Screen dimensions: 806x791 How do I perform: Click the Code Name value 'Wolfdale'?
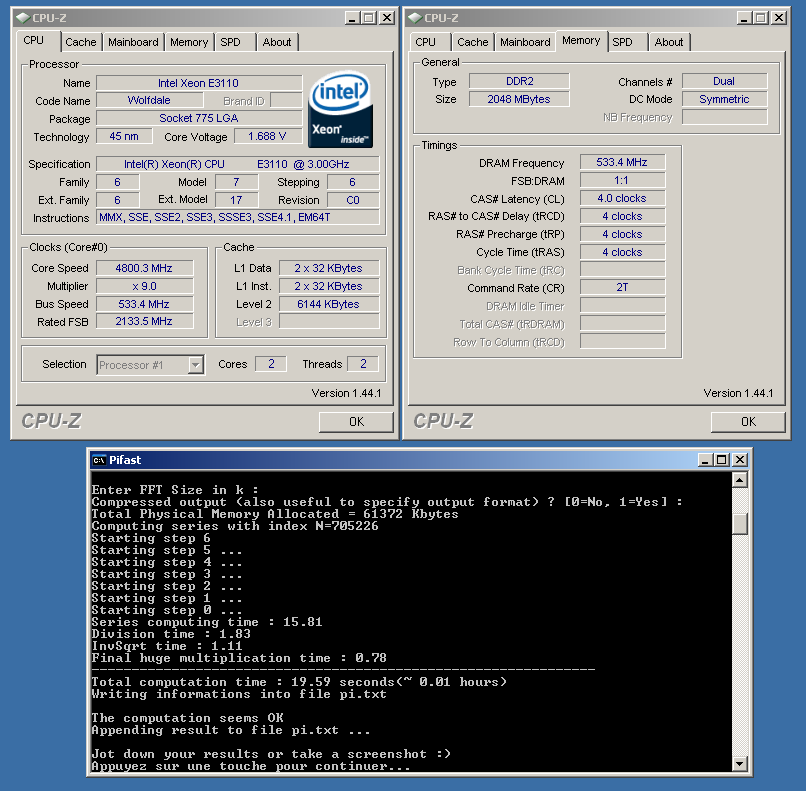(x=149, y=100)
